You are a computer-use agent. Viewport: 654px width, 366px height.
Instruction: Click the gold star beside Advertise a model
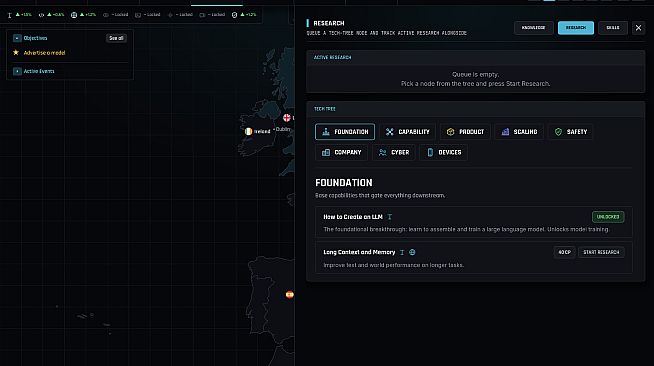(x=16, y=53)
